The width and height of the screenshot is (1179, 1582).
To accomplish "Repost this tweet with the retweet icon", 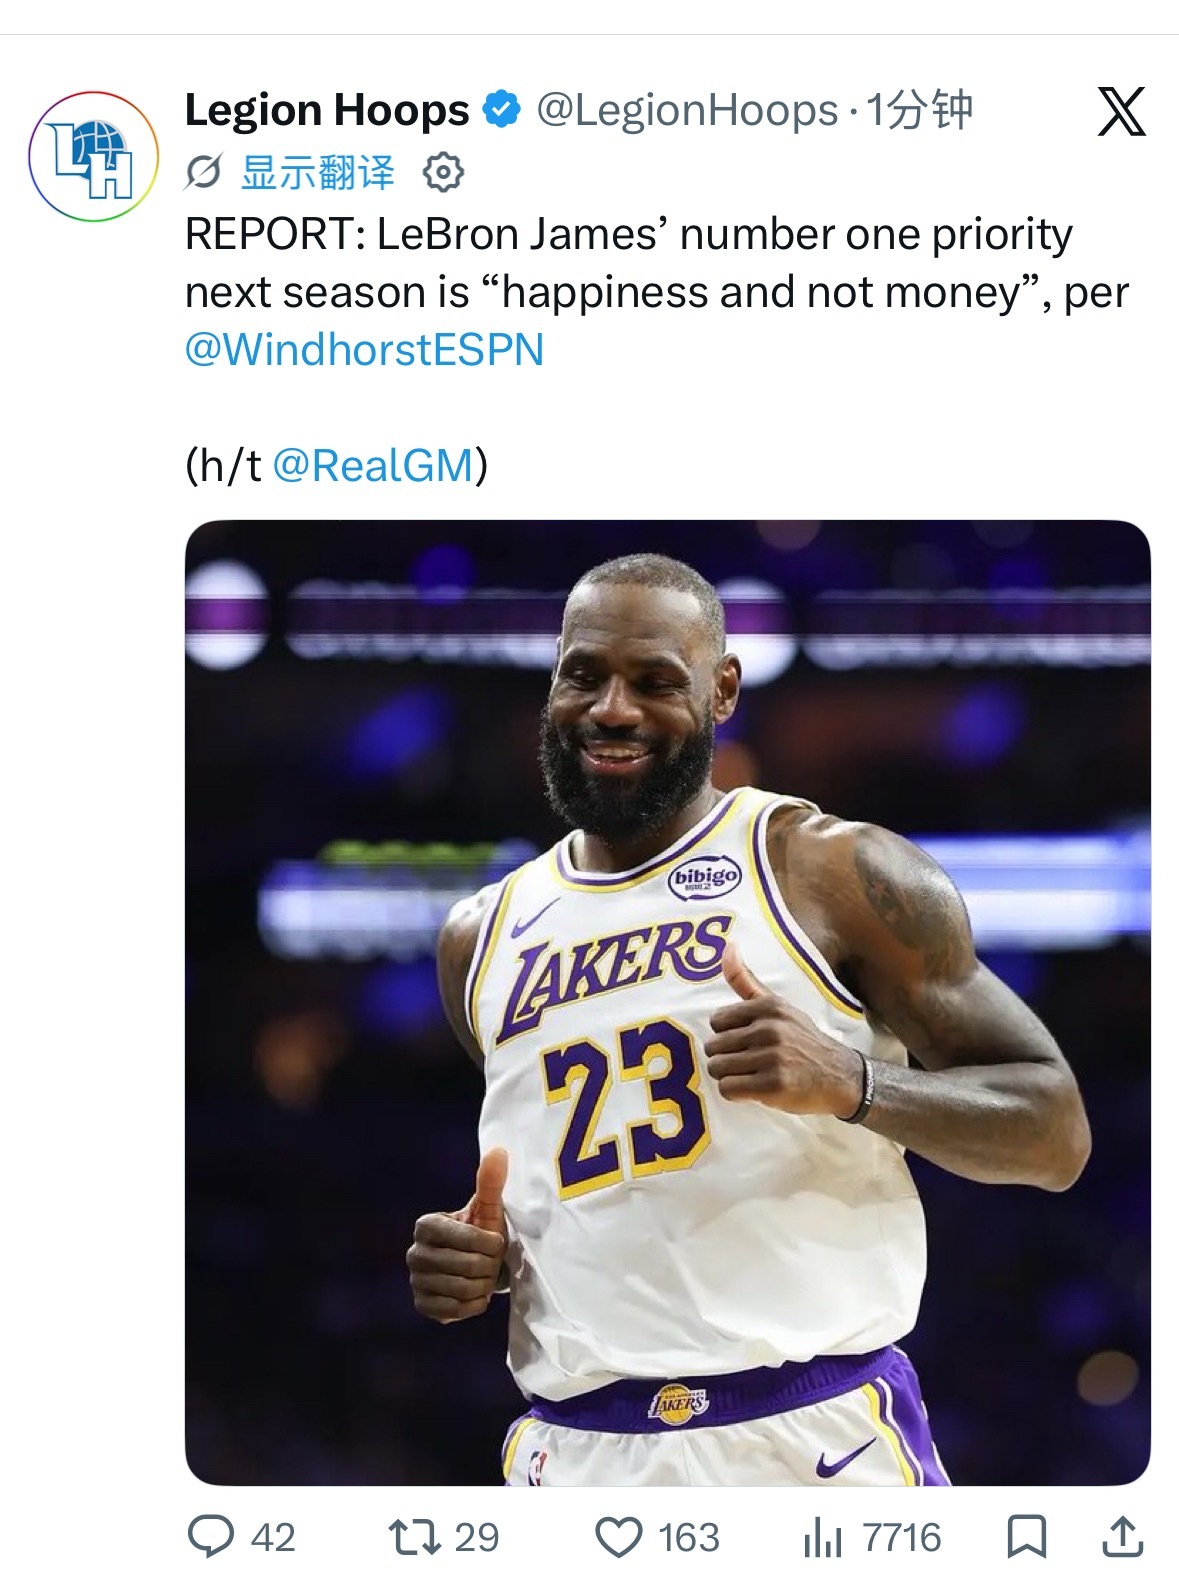I will 414,1537.
